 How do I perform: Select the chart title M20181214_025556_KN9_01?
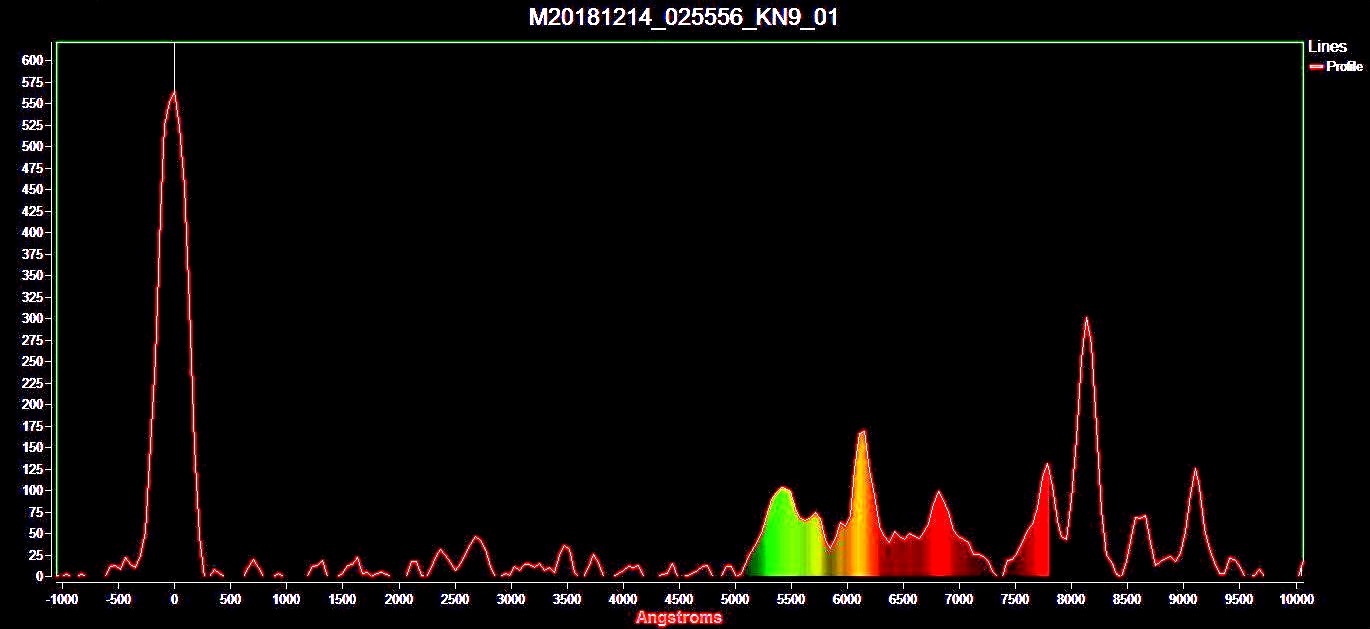pyautogui.click(x=683, y=17)
